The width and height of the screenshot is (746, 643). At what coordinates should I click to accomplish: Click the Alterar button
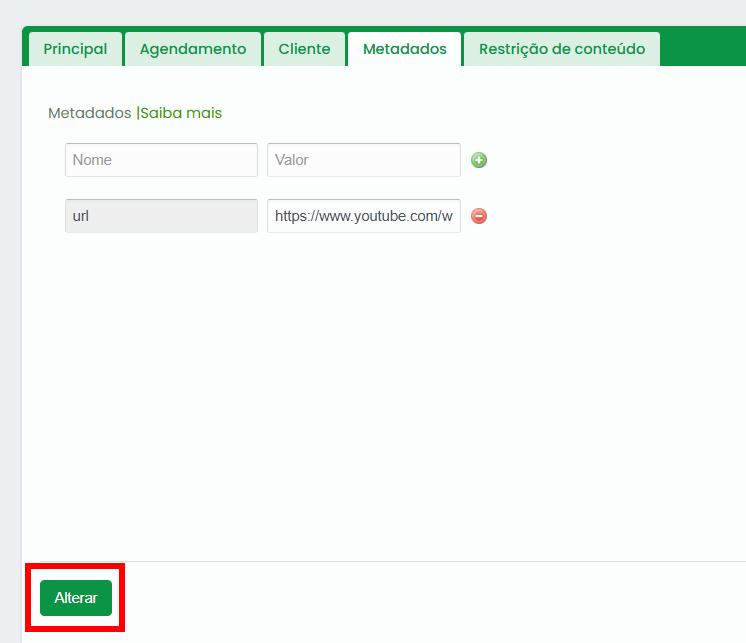coord(76,598)
